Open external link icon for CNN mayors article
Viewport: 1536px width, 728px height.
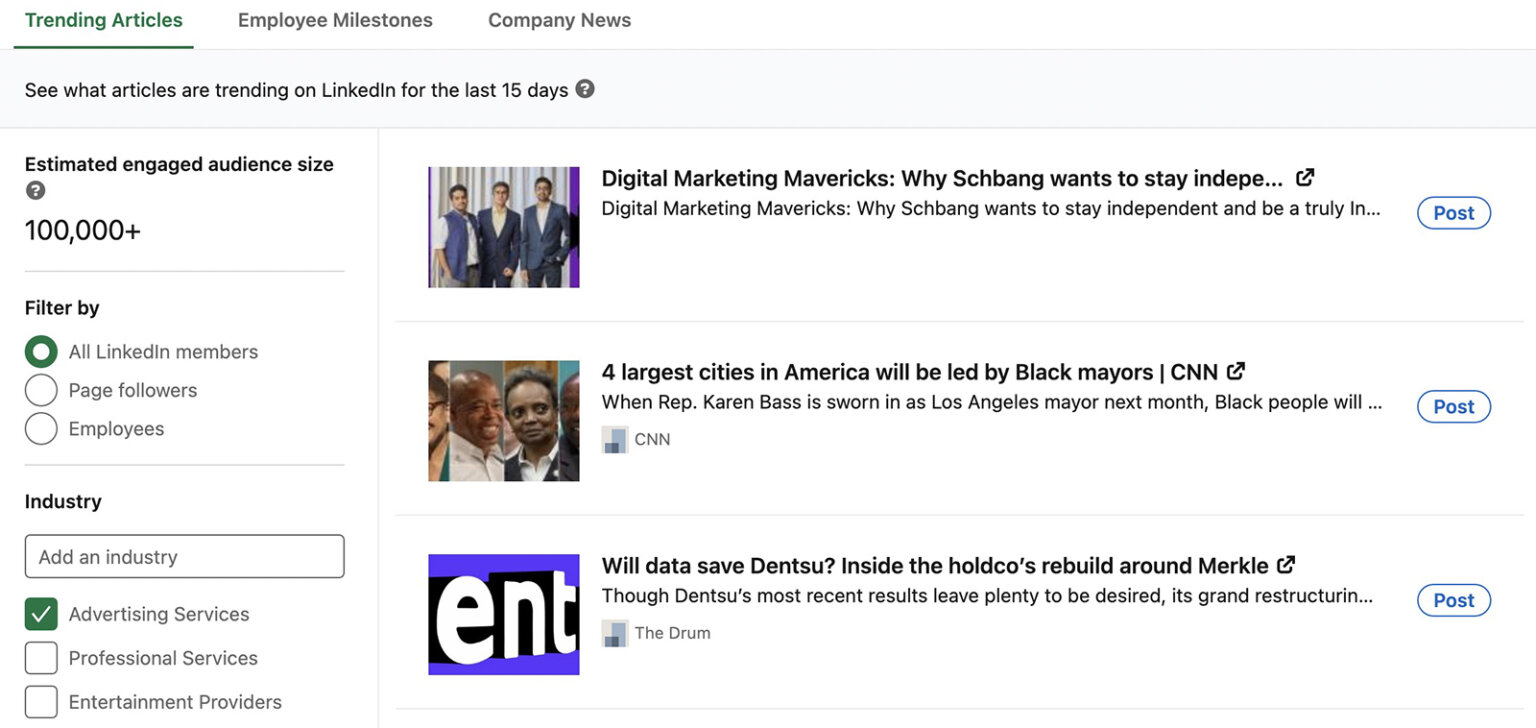[1236, 372]
